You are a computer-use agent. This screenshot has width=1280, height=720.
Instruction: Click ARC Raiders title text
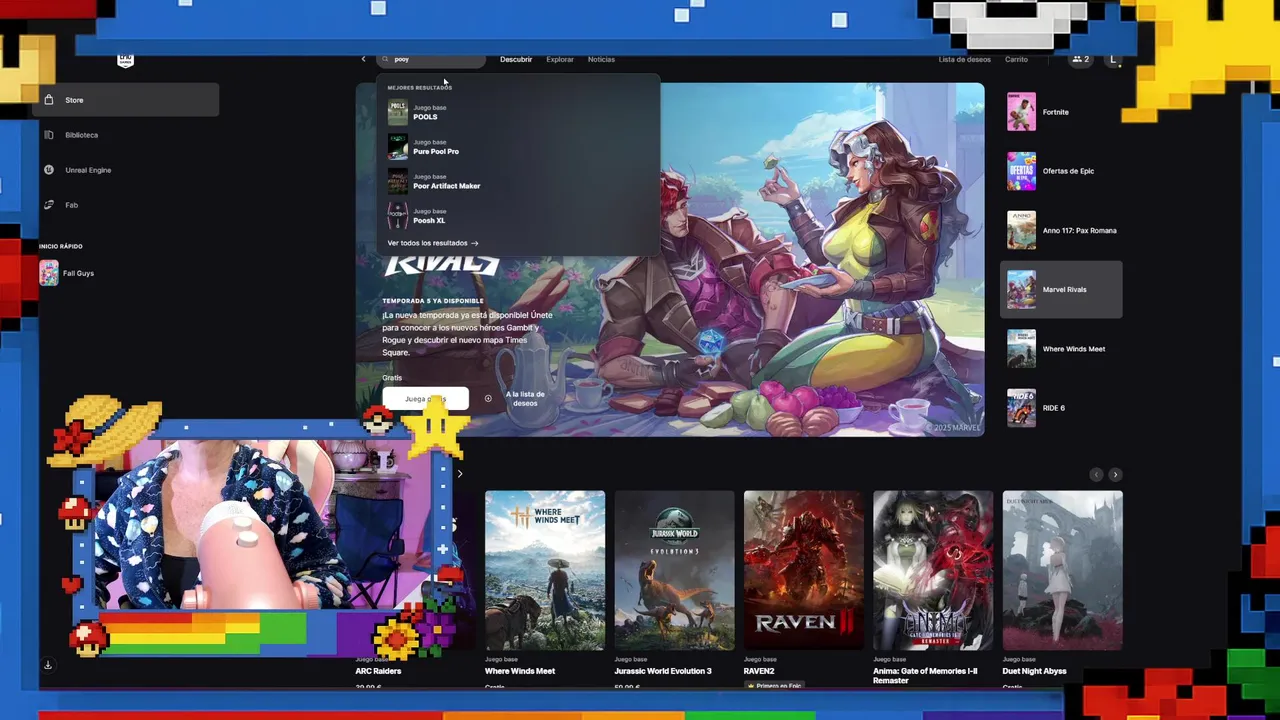tap(378, 671)
